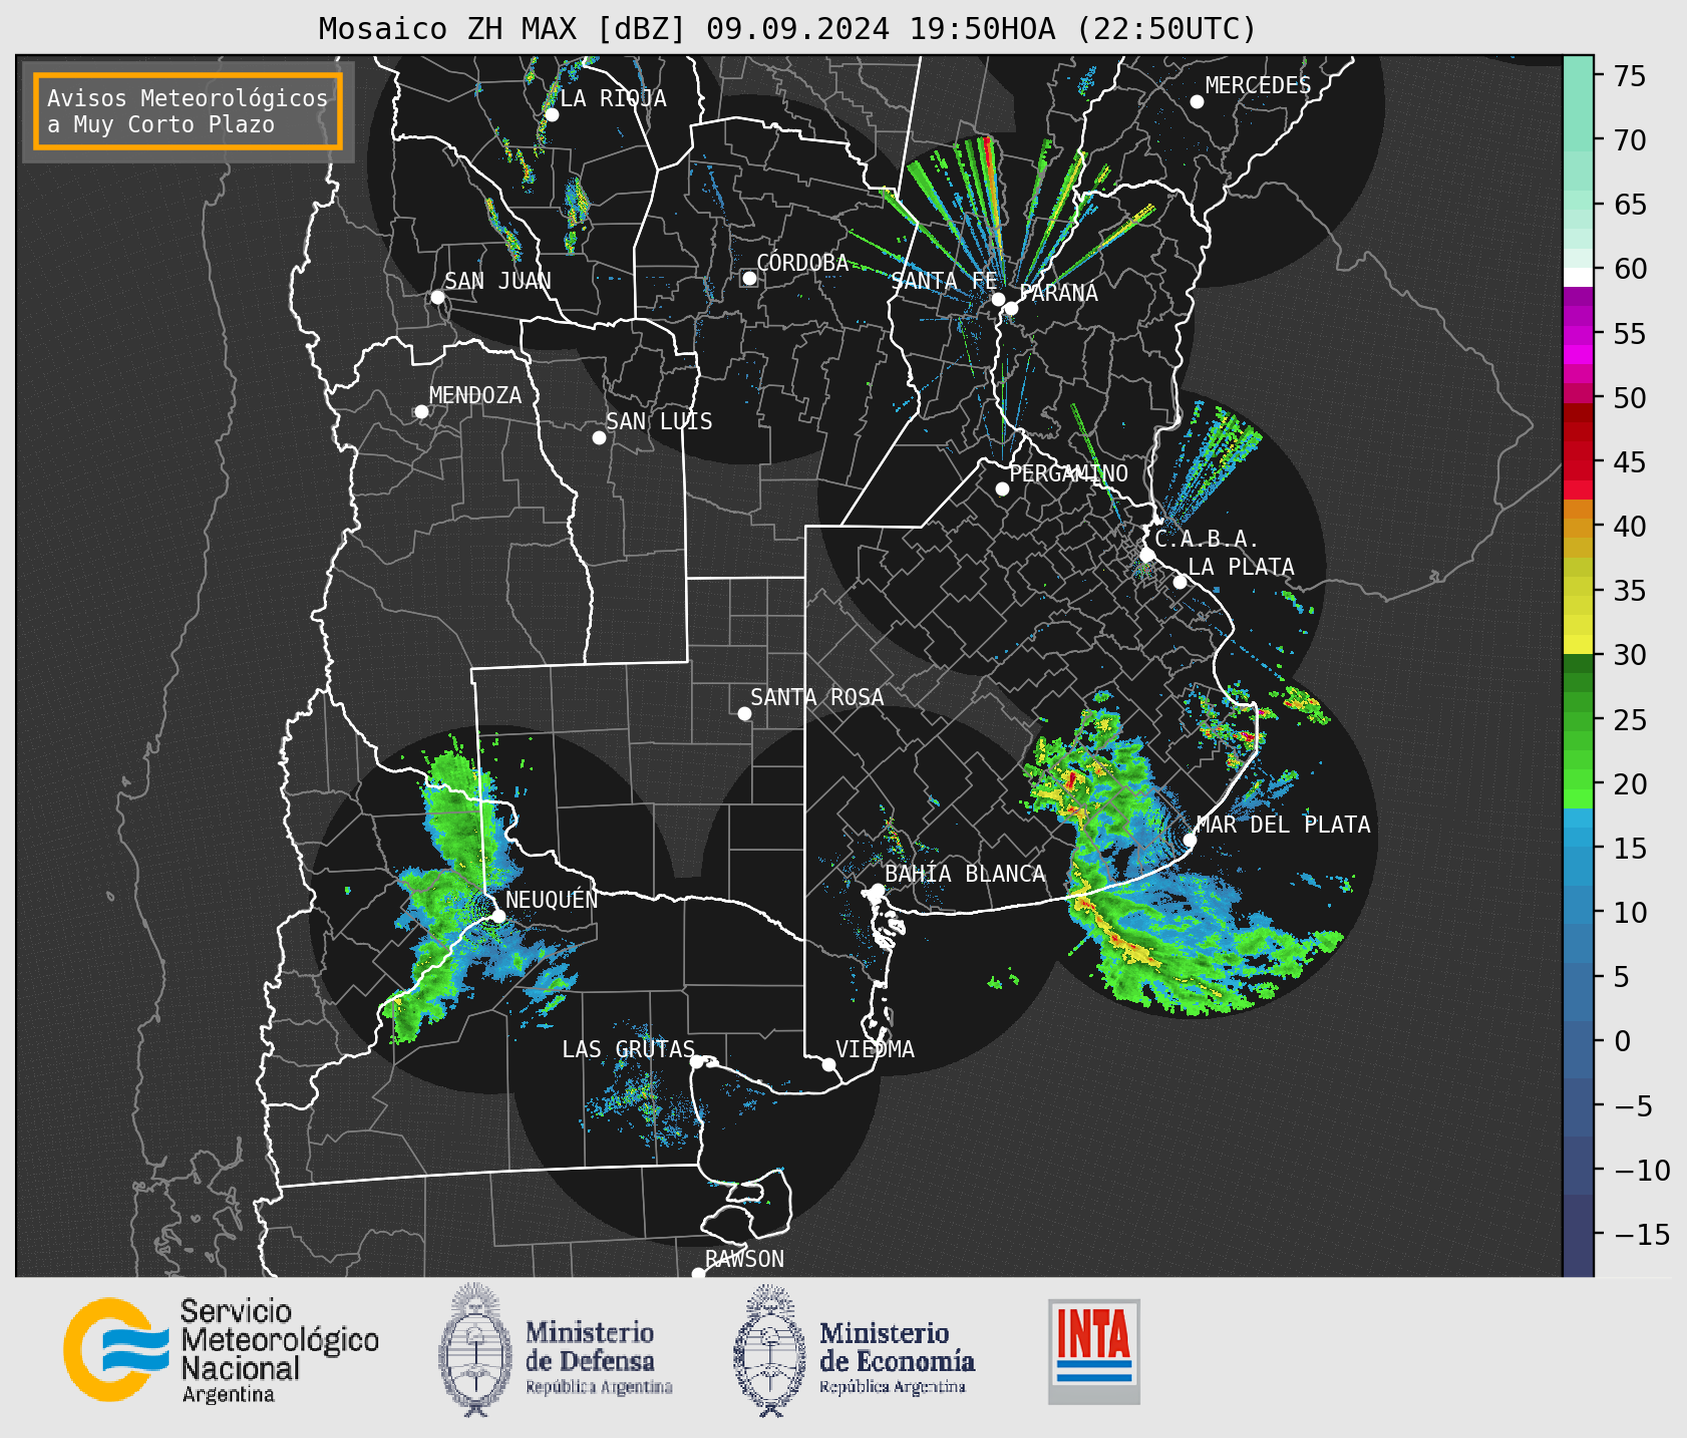Click the yellow 30 dBZ color on the scale
Screen dimensions: 1687x1438
tap(1578, 645)
